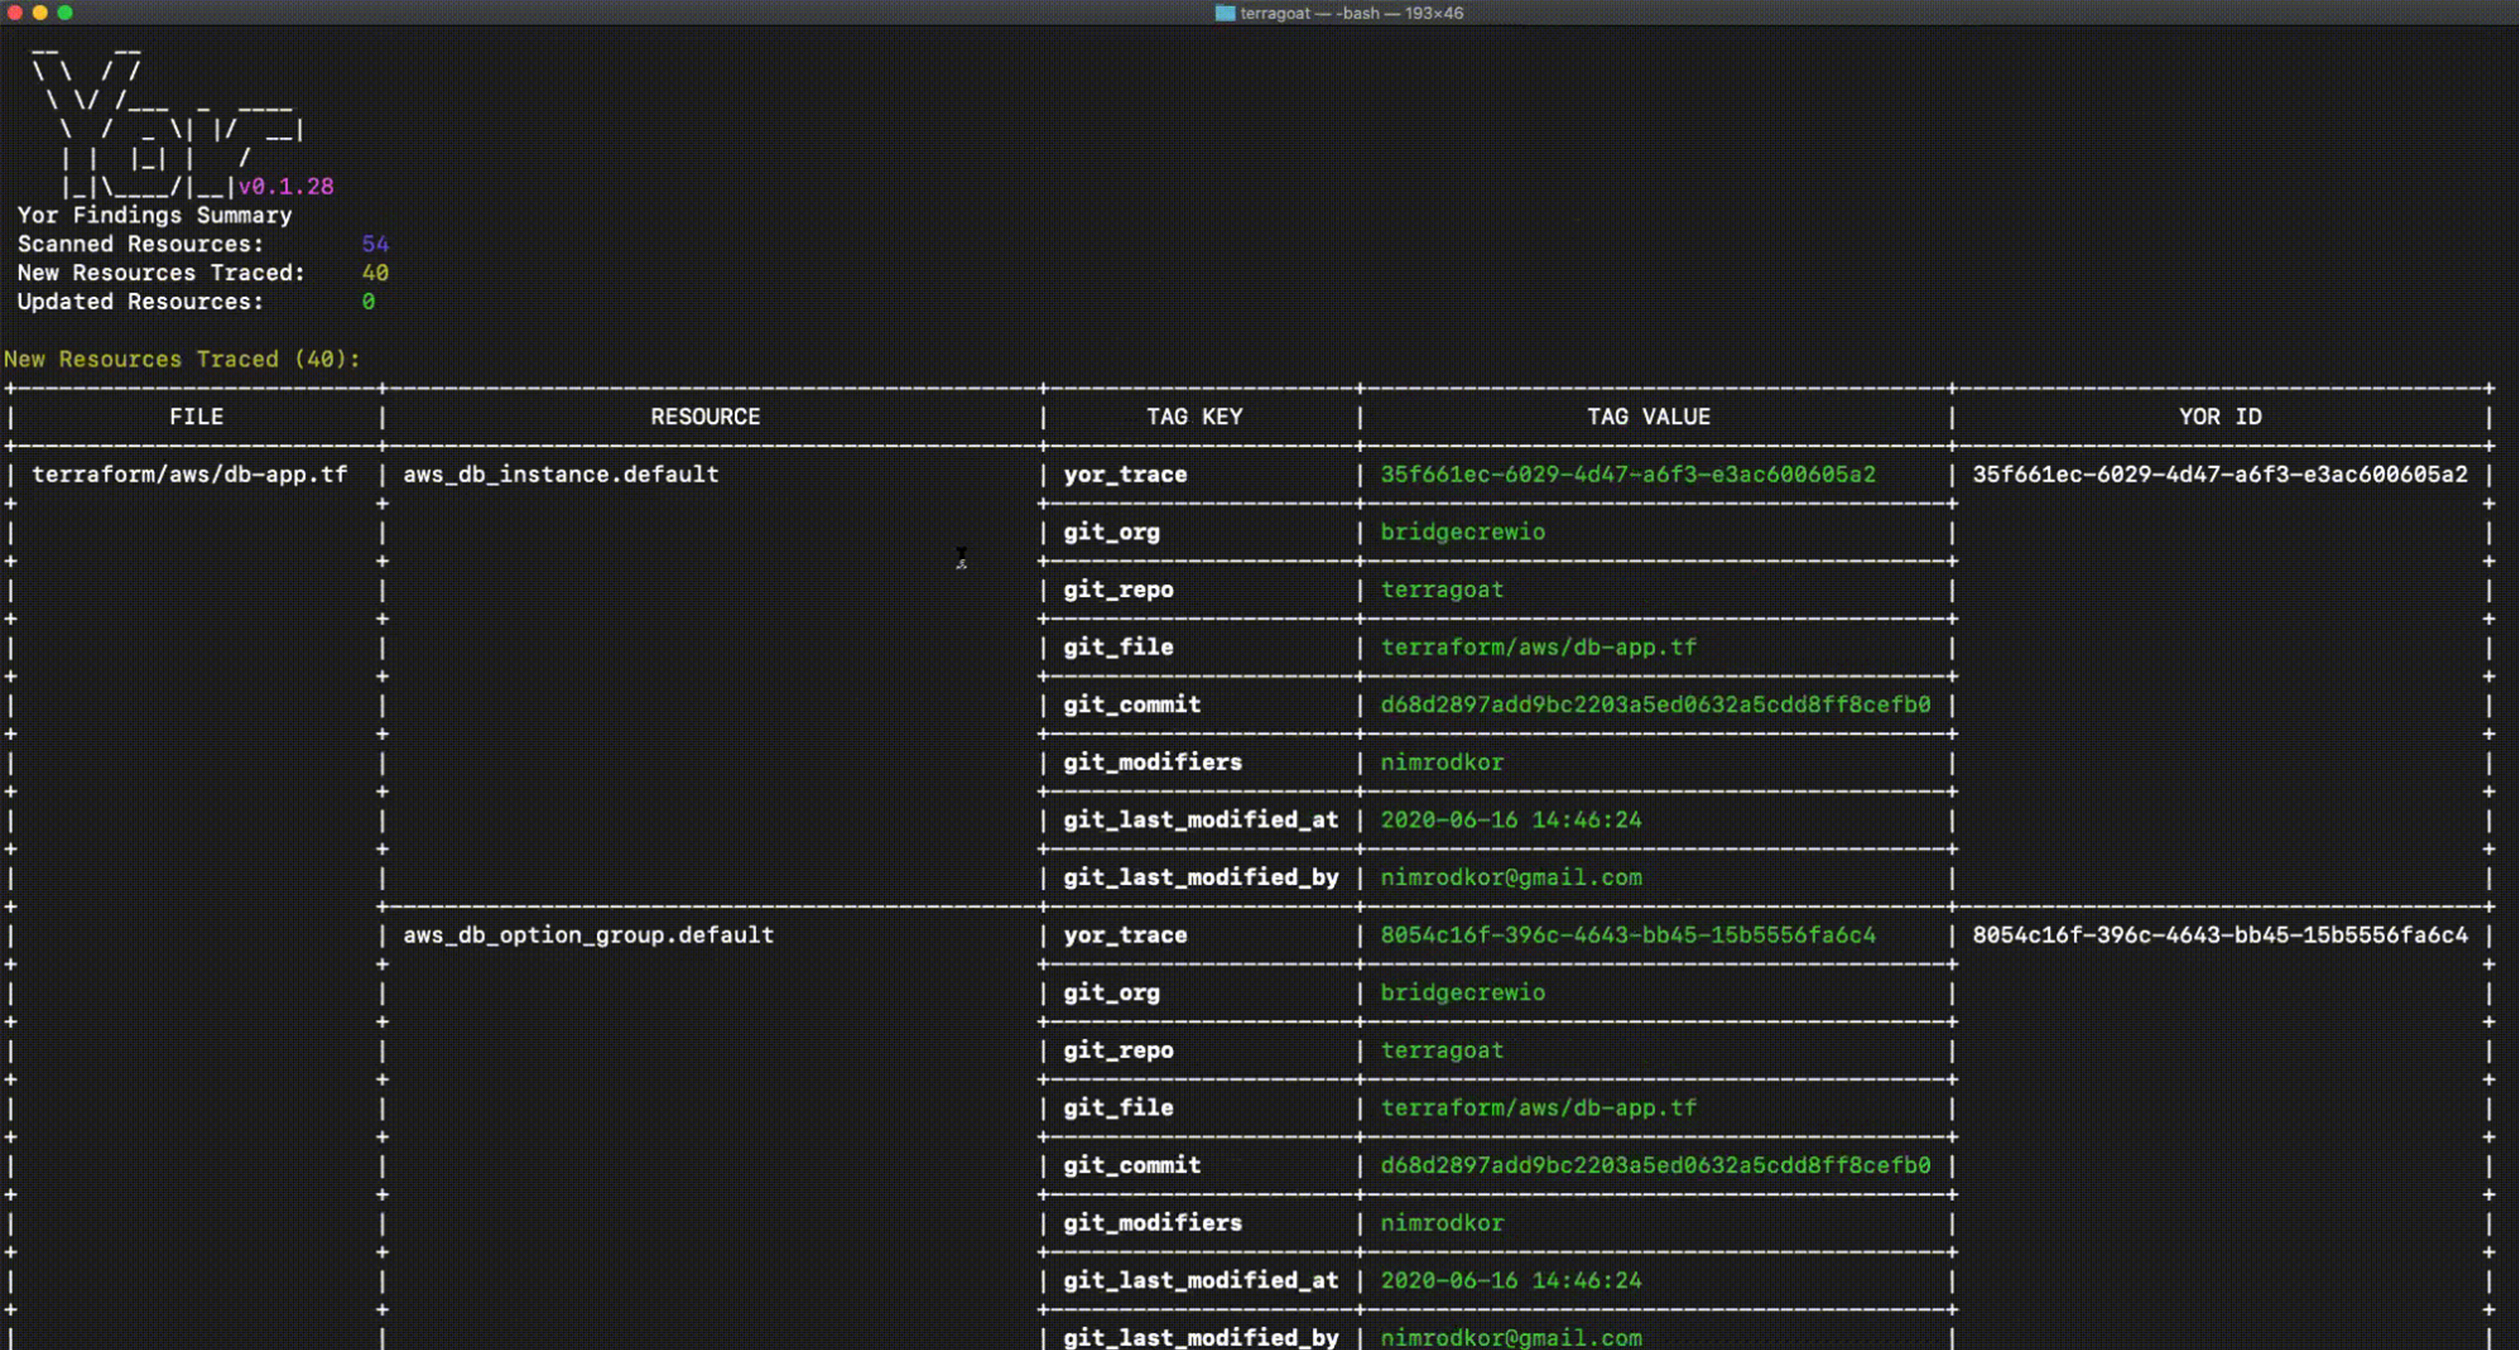Click the green fullscreen window button

coord(65,13)
